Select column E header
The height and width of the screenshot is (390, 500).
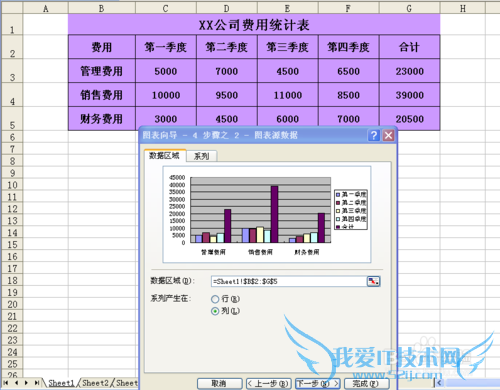coord(288,8)
